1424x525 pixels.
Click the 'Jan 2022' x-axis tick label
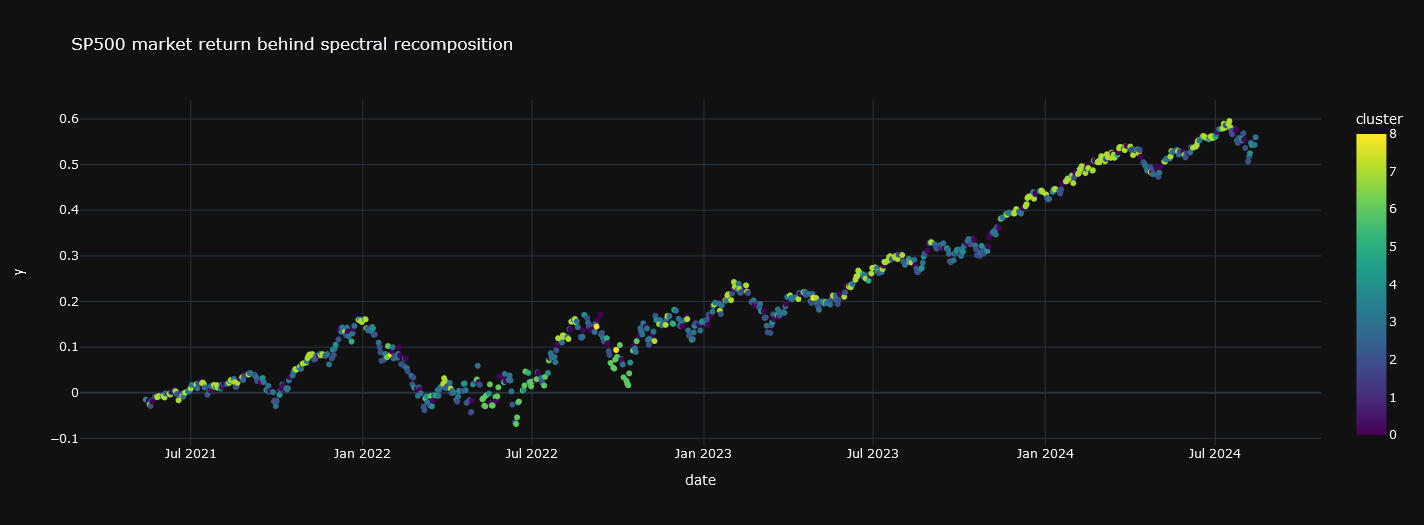click(362, 453)
